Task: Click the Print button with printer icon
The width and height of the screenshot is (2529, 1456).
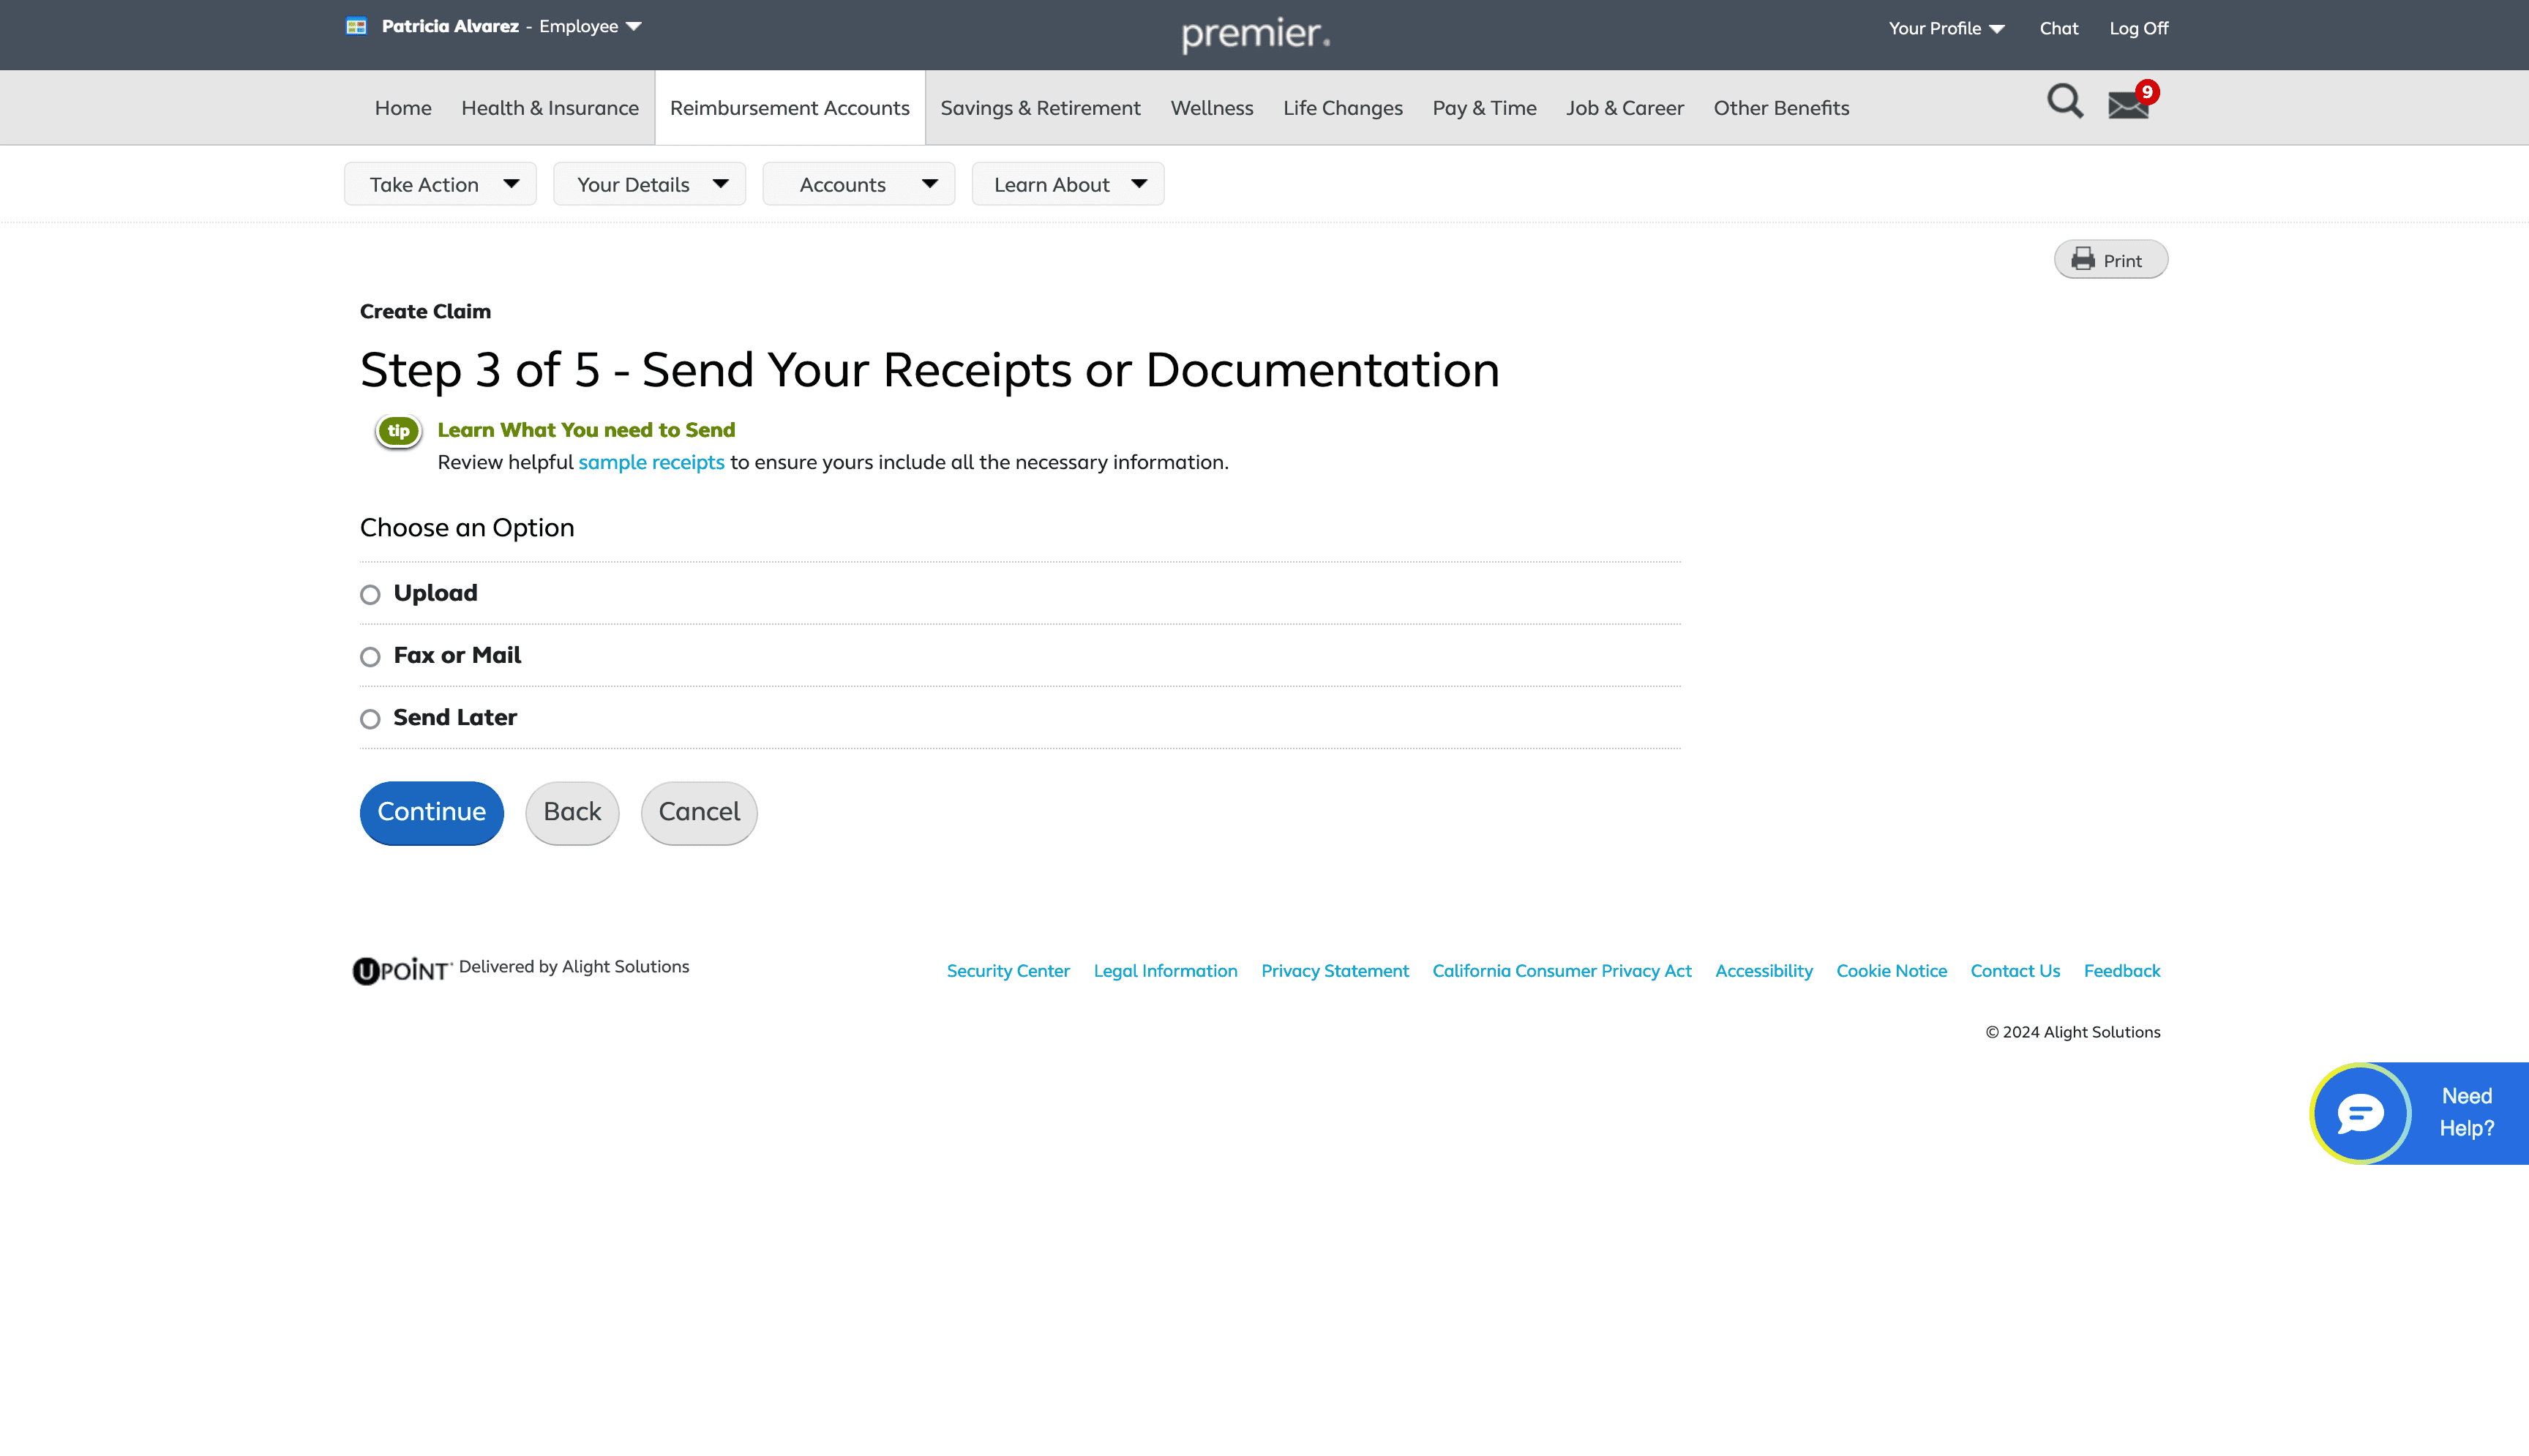Action: tap(2110, 260)
